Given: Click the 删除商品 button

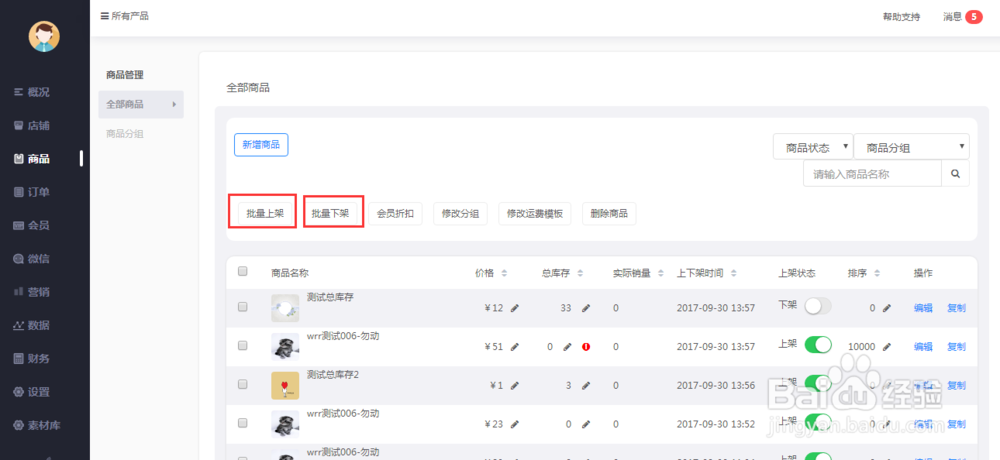Looking at the screenshot, I should [x=609, y=214].
